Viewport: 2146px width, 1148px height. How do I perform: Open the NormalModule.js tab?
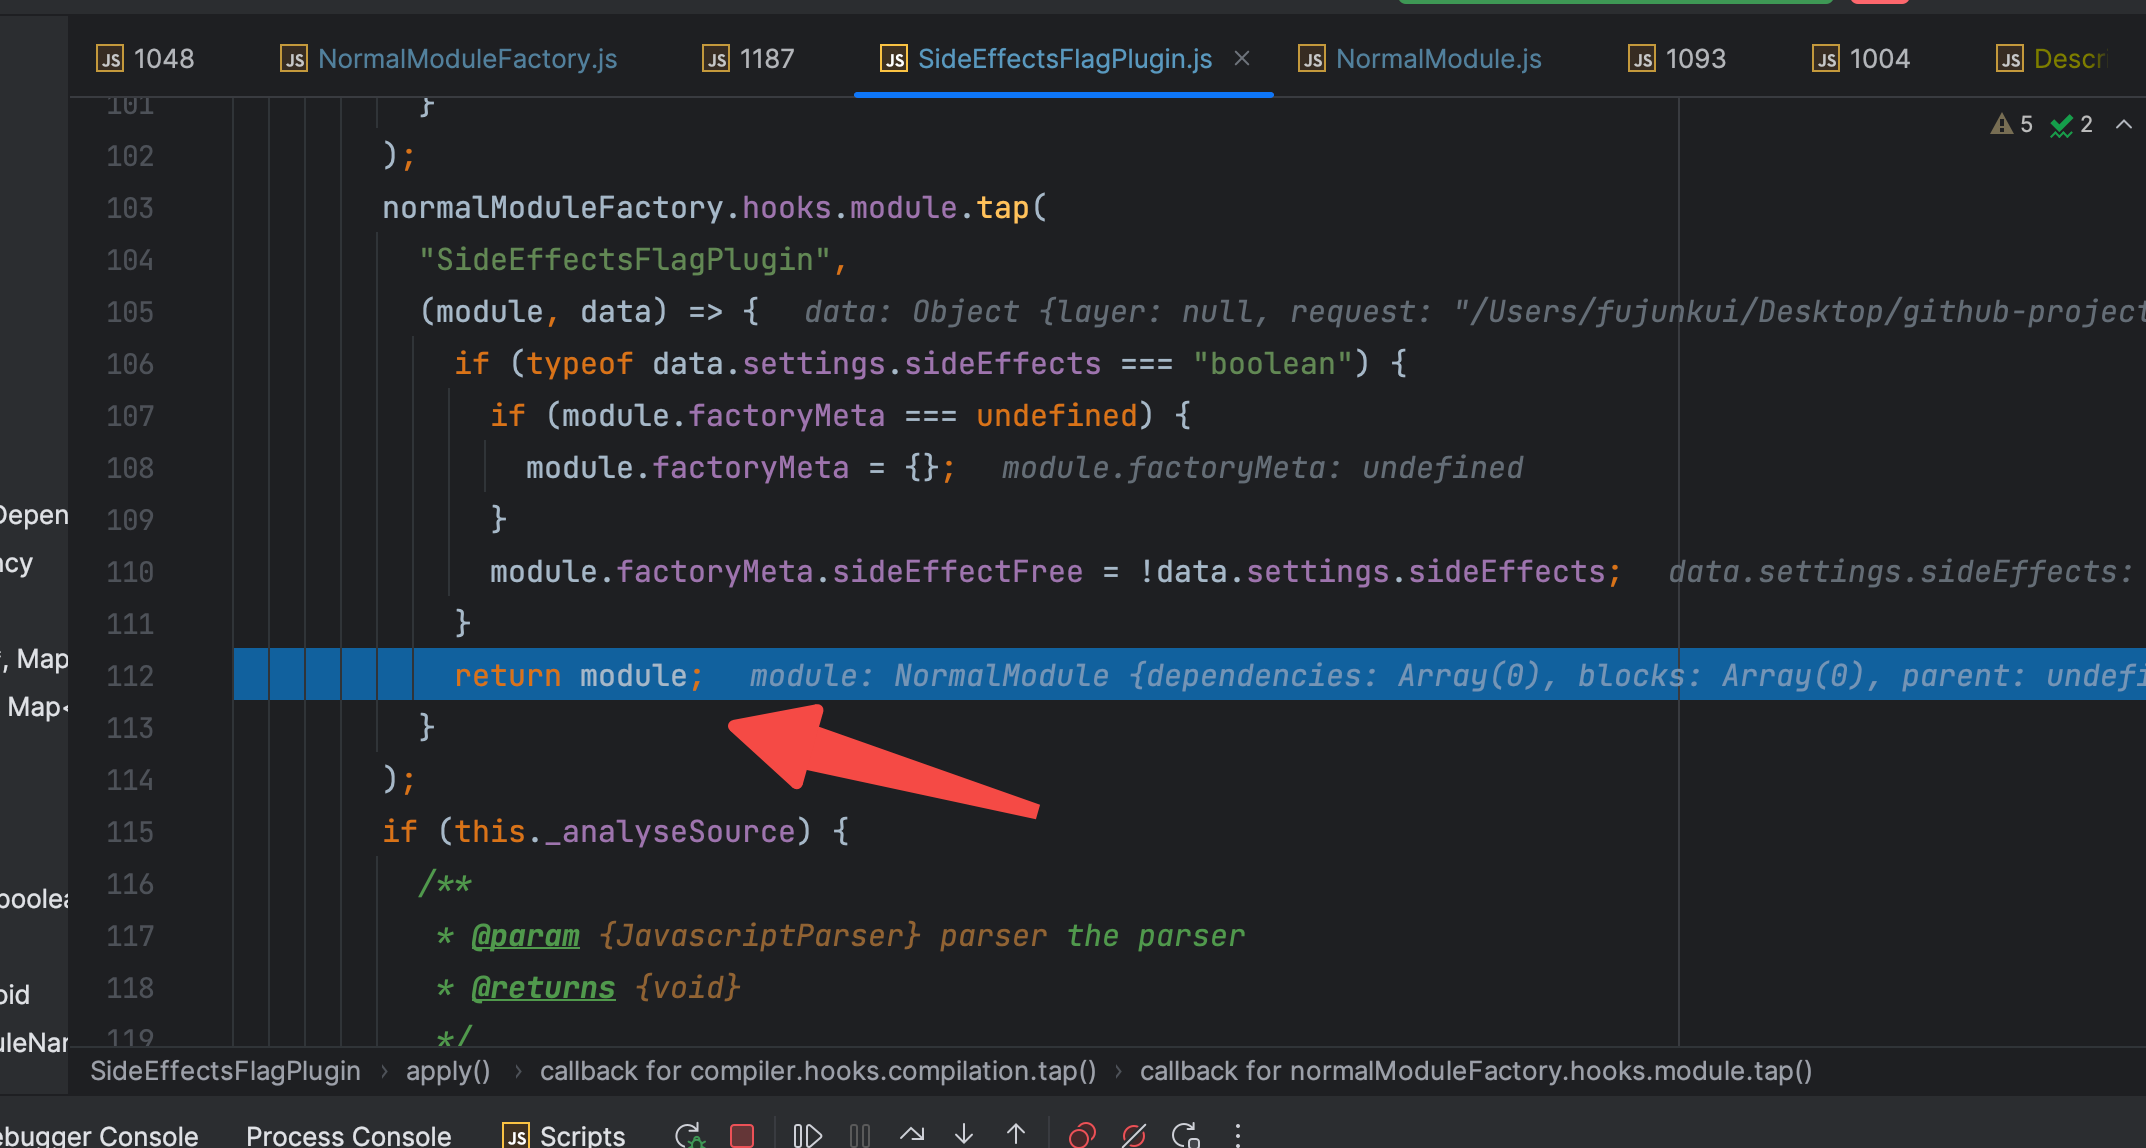pos(1438,59)
